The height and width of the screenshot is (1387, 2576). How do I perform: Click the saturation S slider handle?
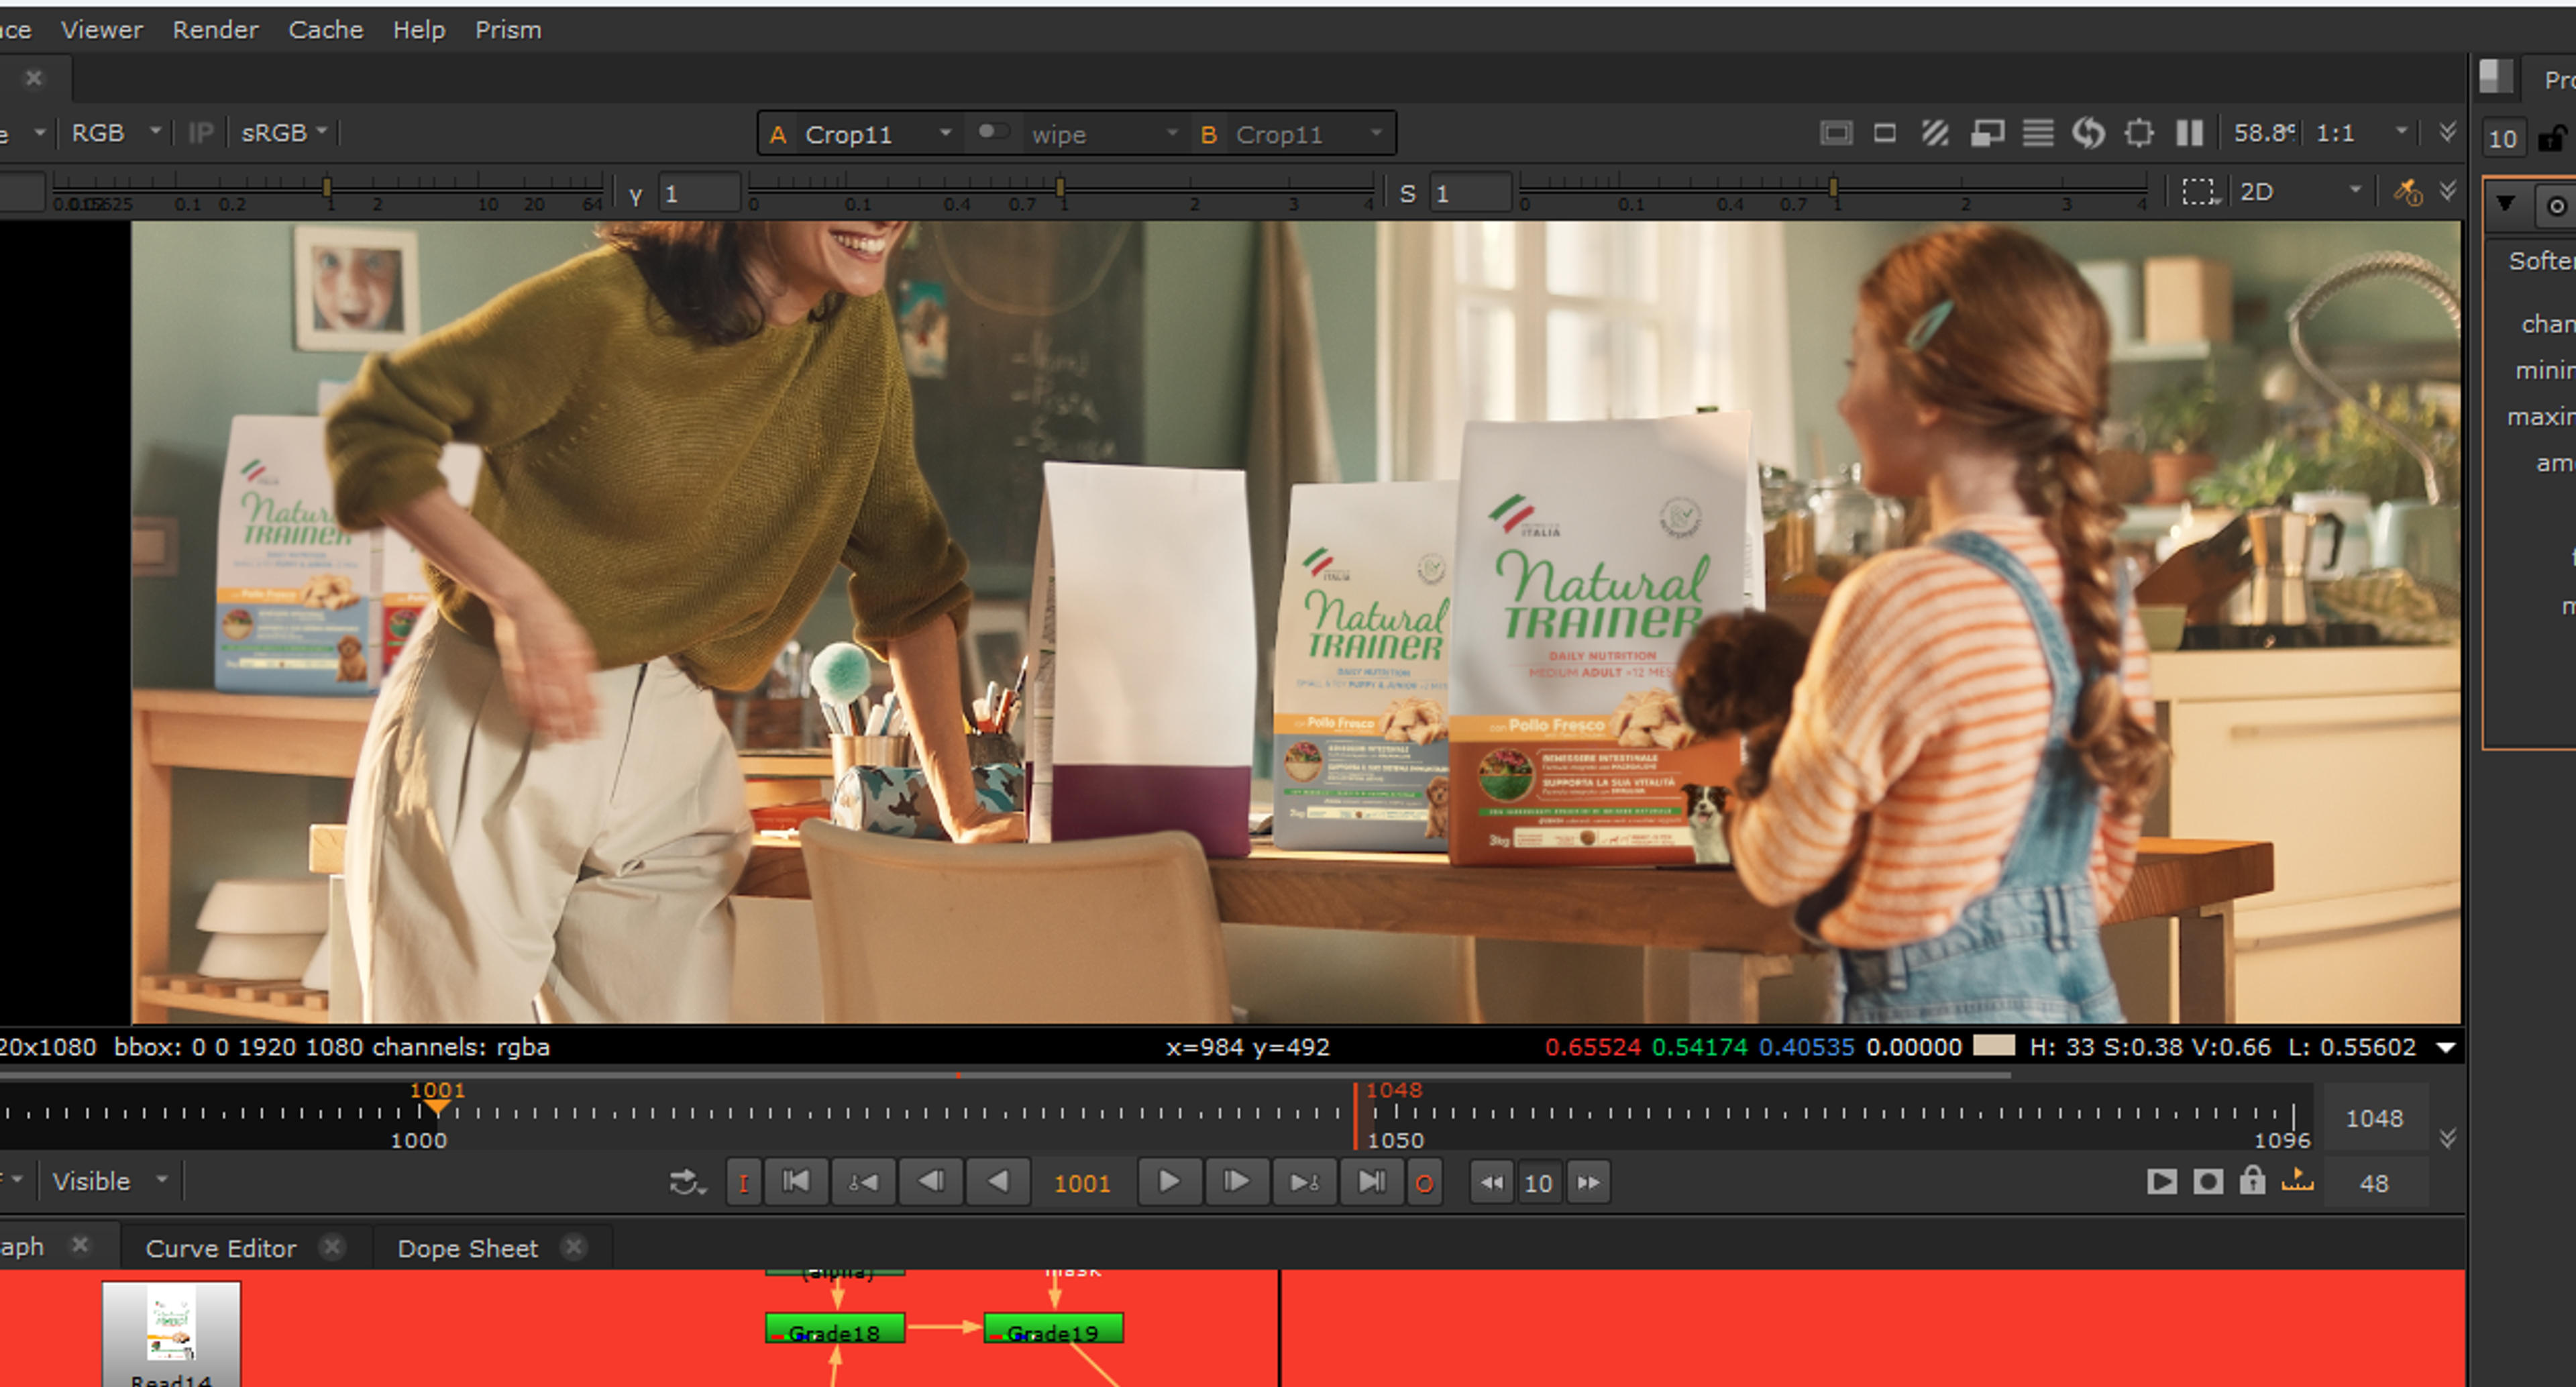pos(1833,187)
